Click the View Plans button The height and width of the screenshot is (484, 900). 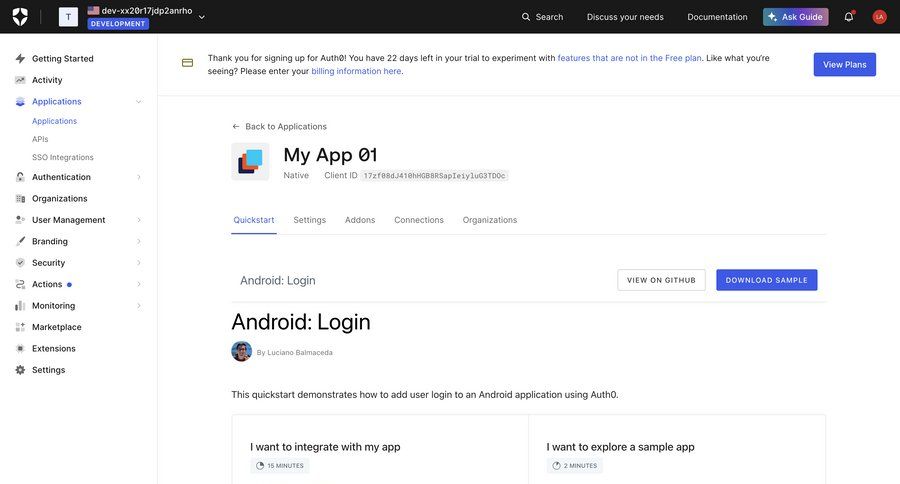tap(844, 64)
